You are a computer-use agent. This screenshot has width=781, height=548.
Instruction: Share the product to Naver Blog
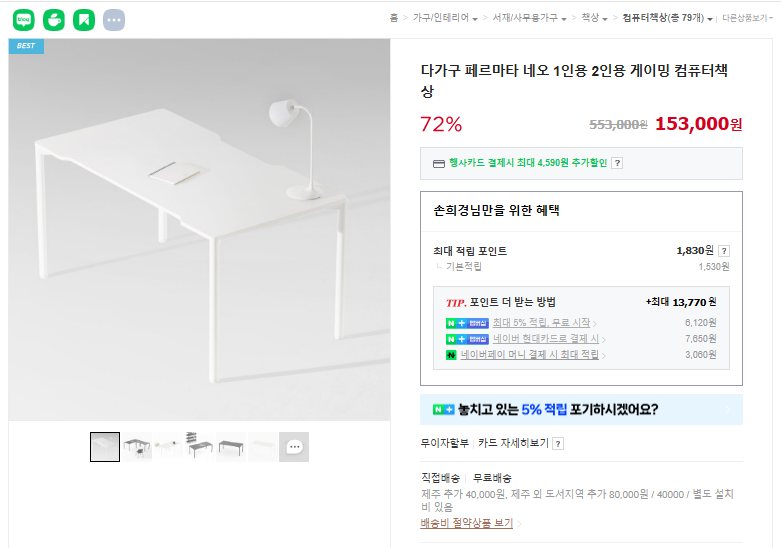[x=23, y=19]
